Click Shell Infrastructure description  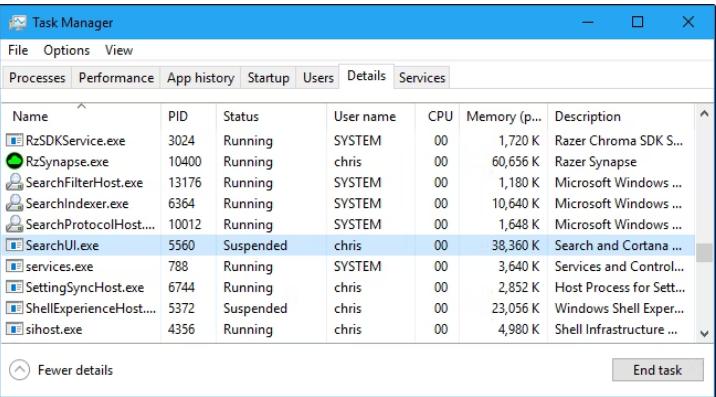coord(616,330)
